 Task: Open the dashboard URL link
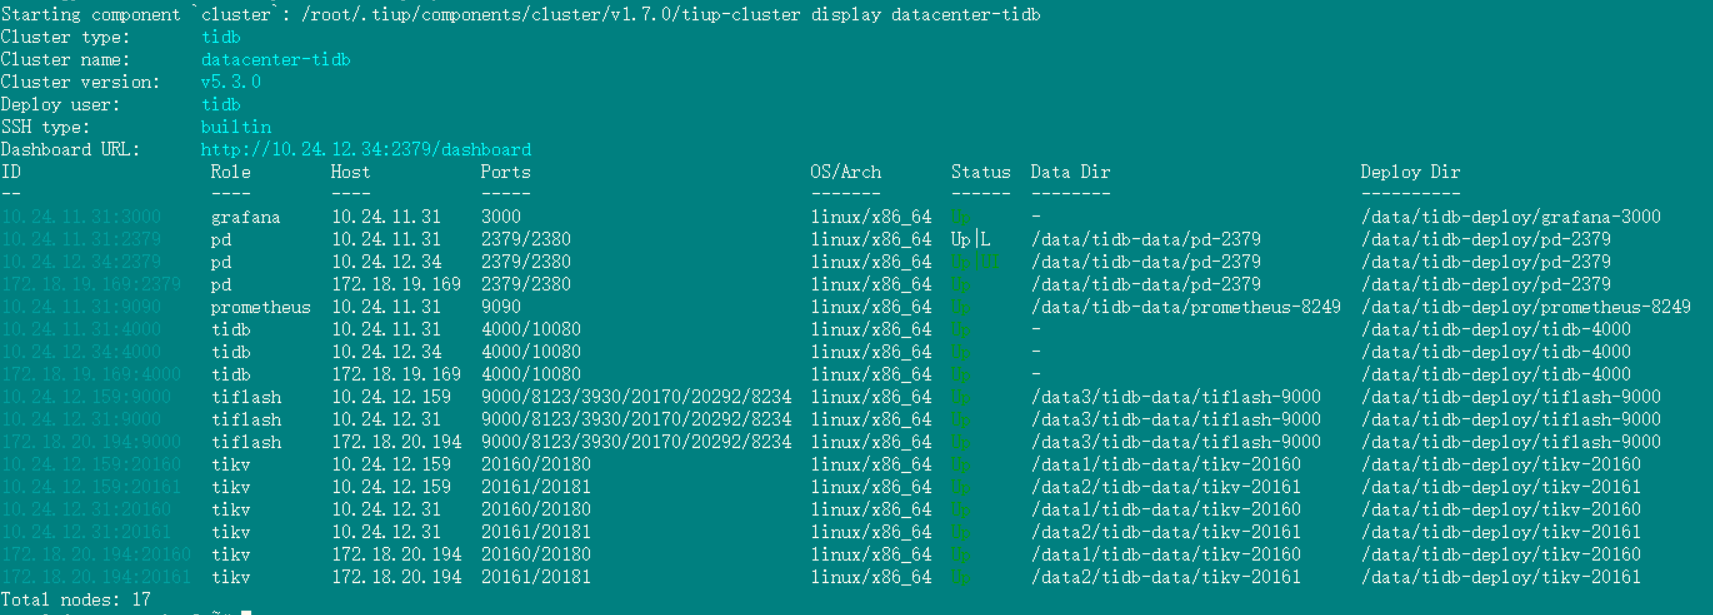pyautogui.click(x=366, y=150)
